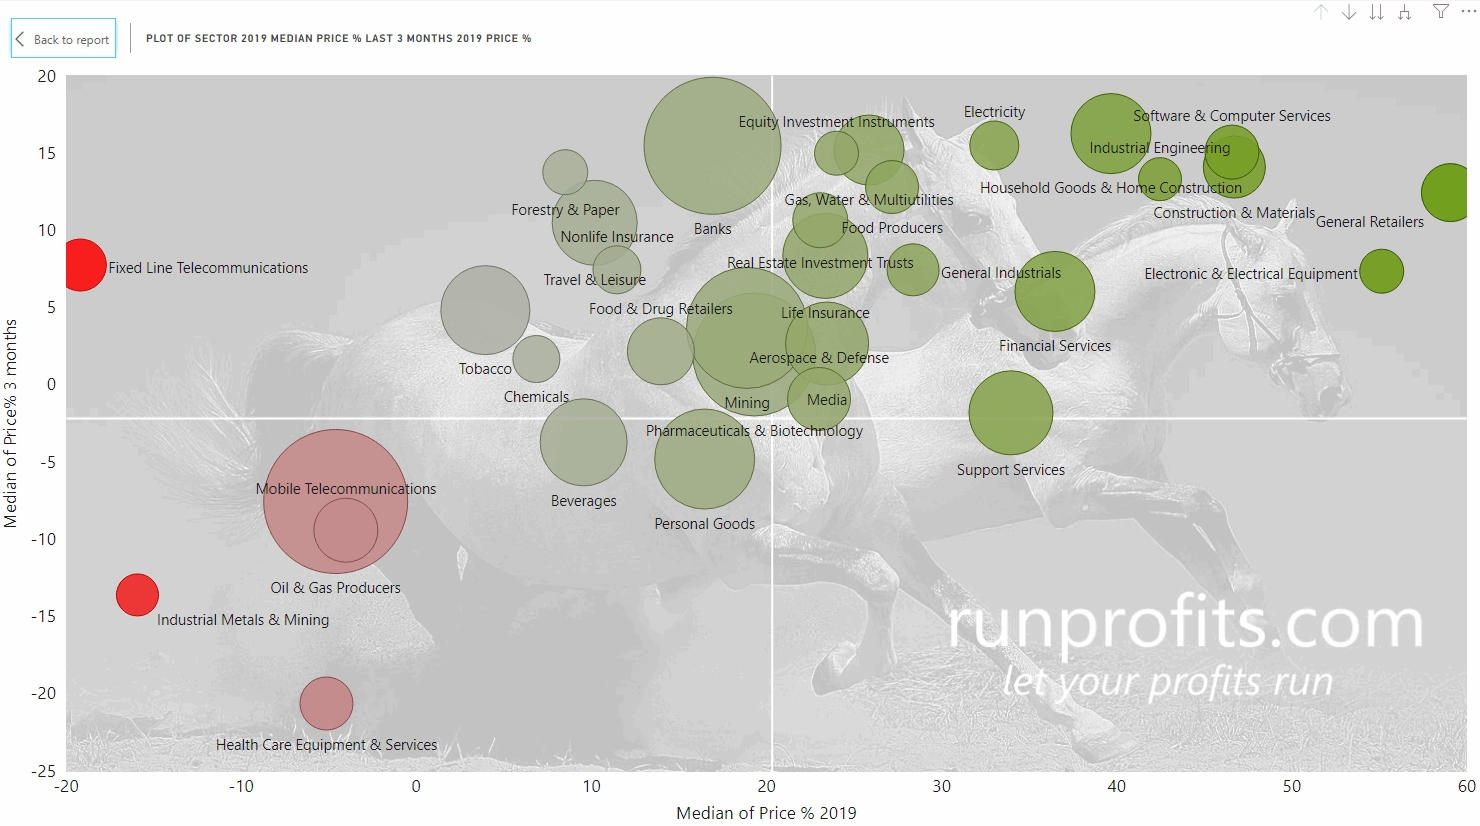Click Back to report button
The width and height of the screenshot is (1480, 826).
click(x=63, y=39)
